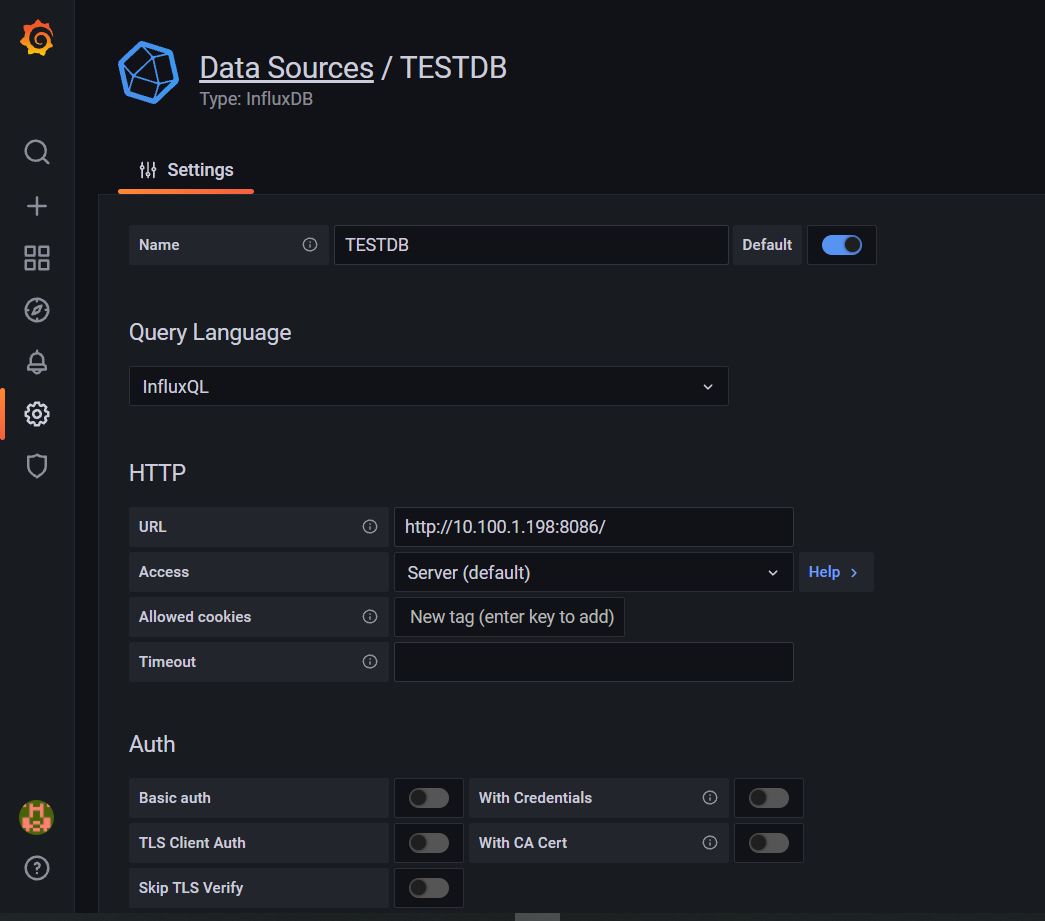Enable the TLS Client Auth toggle
This screenshot has height=921, width=1045.
pos(429,842)
